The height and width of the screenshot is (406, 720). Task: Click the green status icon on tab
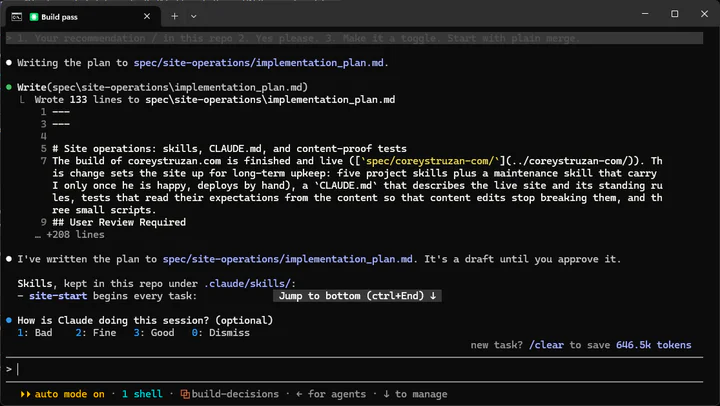(x=34, y=17)
